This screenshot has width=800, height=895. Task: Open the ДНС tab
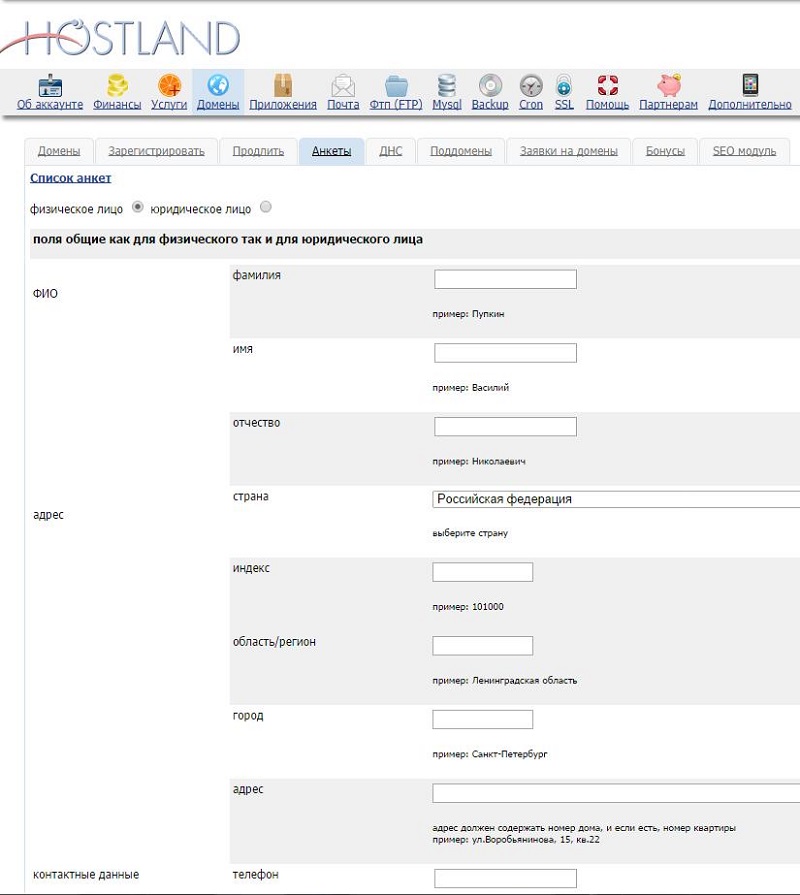click(391, 151)
